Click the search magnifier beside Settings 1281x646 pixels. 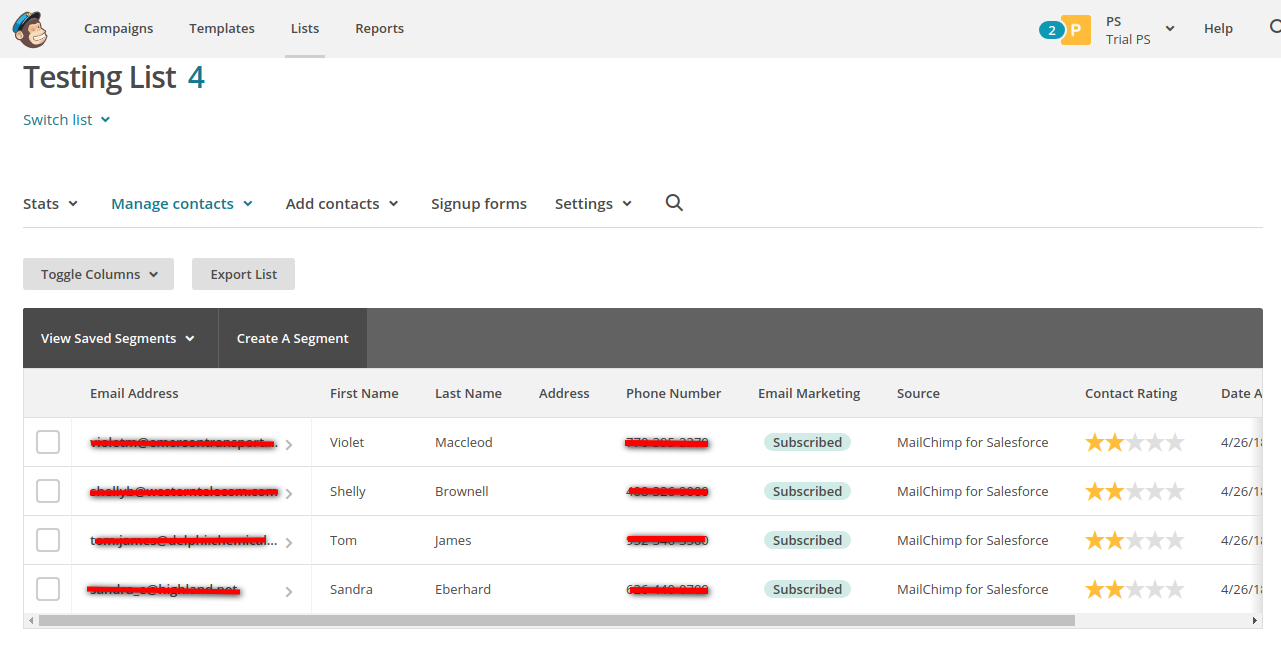point(674,203)
